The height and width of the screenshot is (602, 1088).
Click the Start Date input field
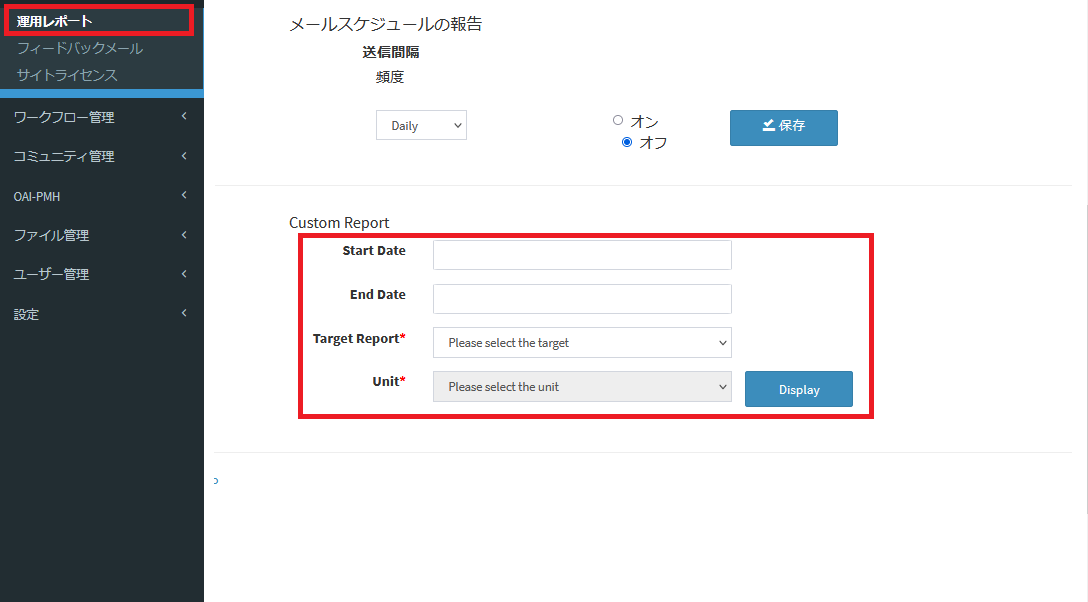tap(582, 255)
